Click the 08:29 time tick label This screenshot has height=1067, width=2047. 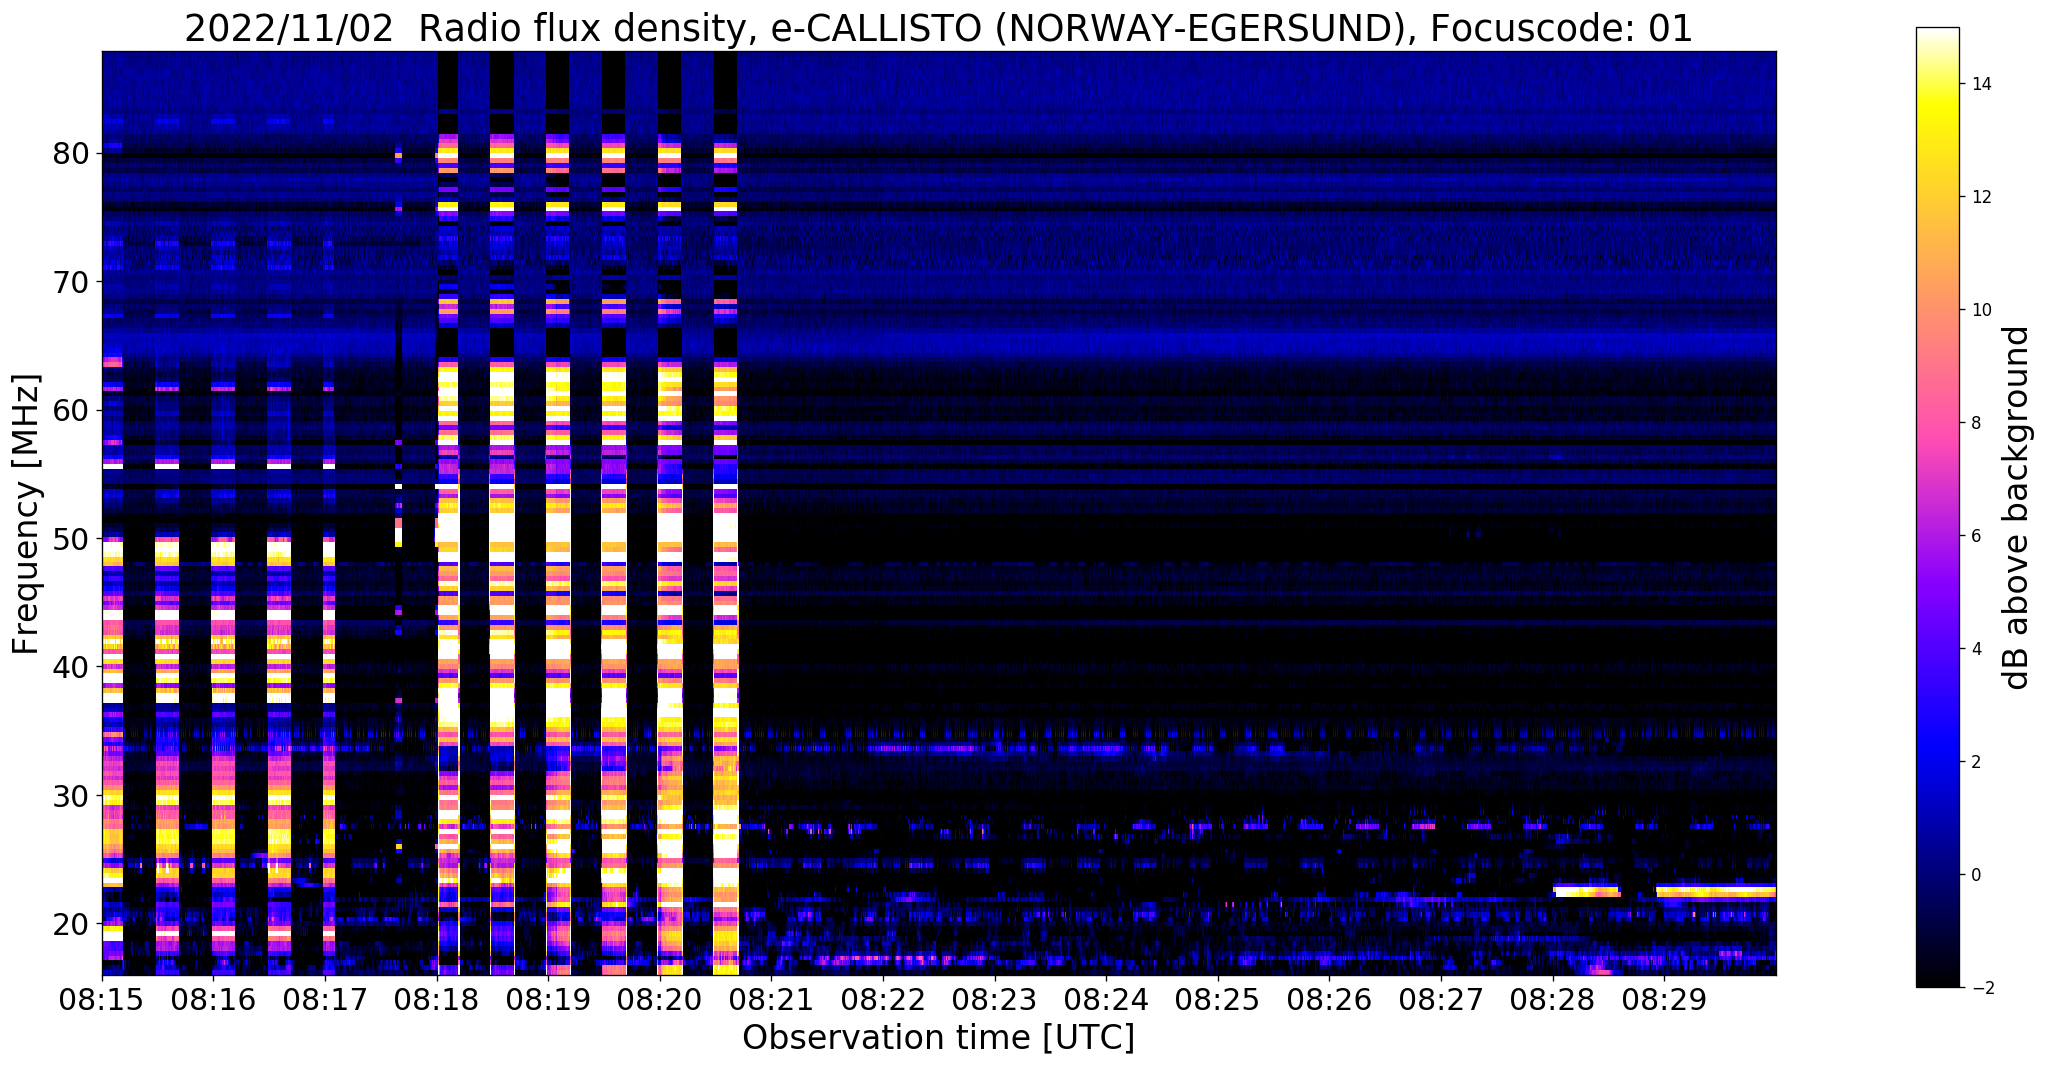point(1664,999)
